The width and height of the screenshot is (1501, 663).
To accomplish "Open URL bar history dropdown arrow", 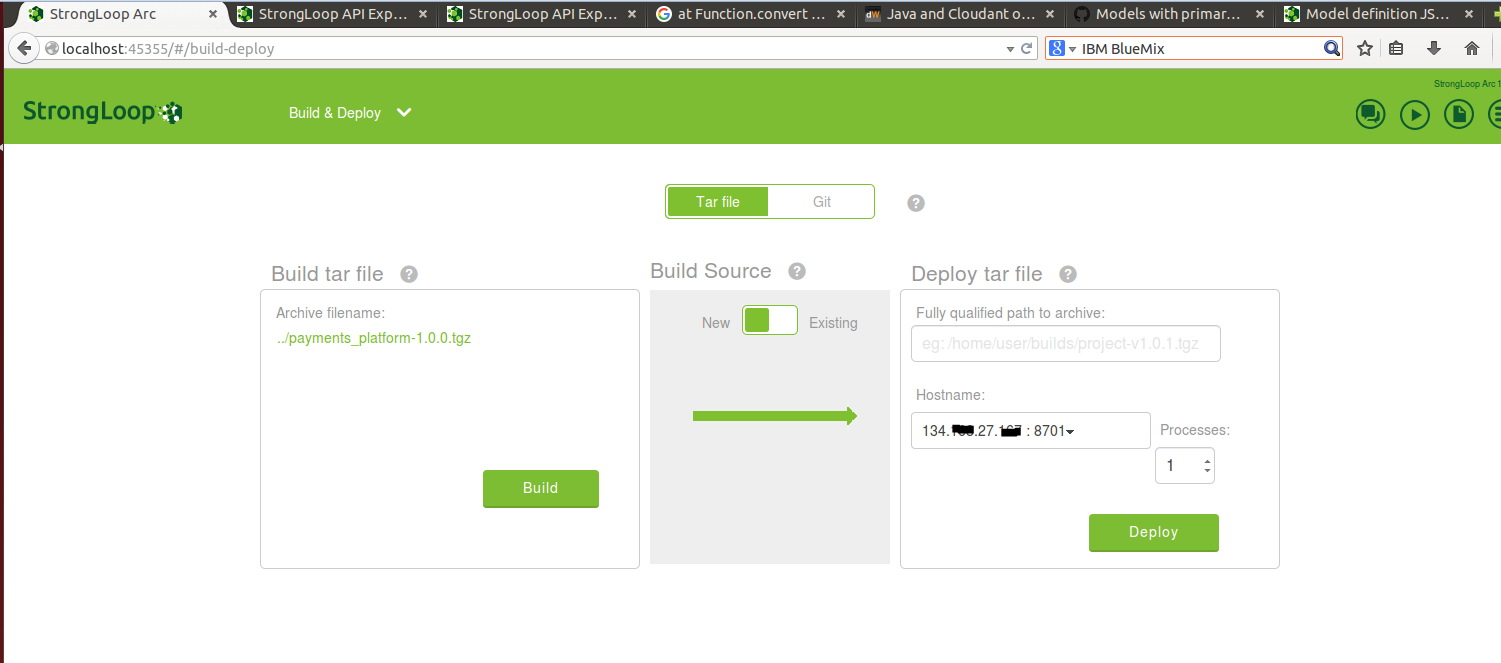I will click(1010, 48).
